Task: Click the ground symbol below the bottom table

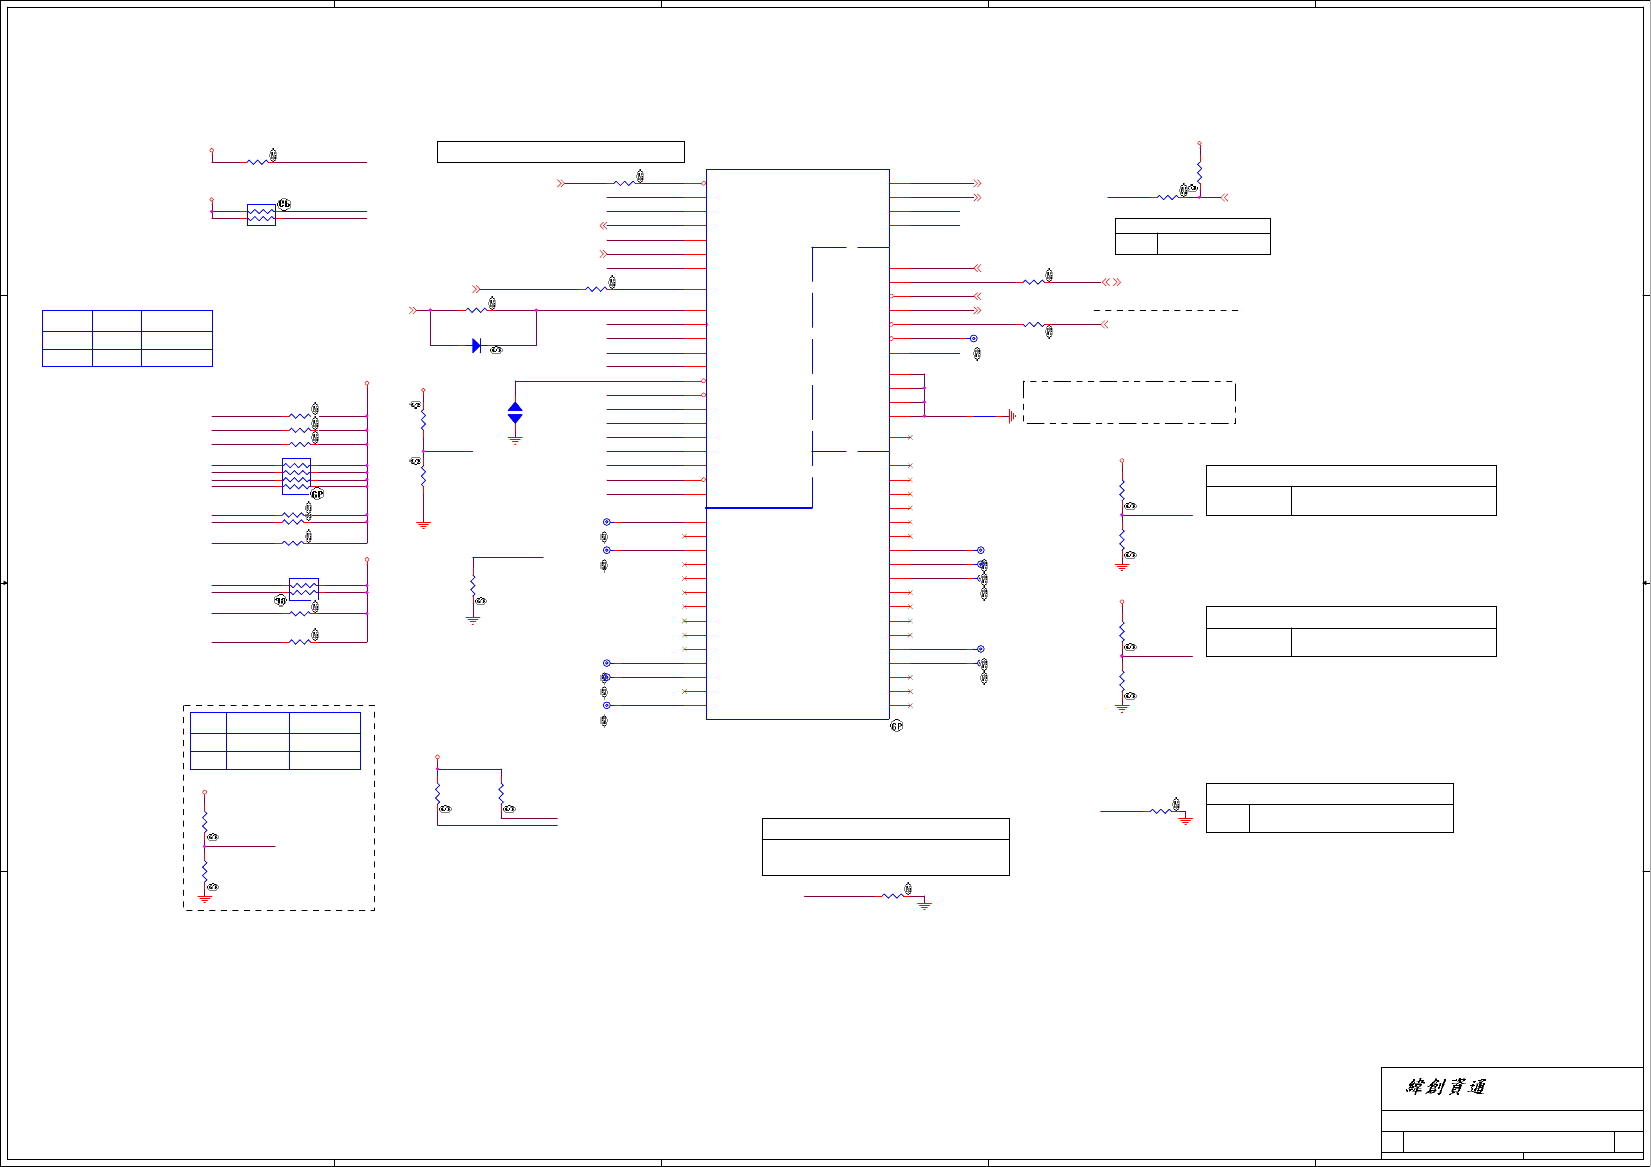Action: point(925,904)
